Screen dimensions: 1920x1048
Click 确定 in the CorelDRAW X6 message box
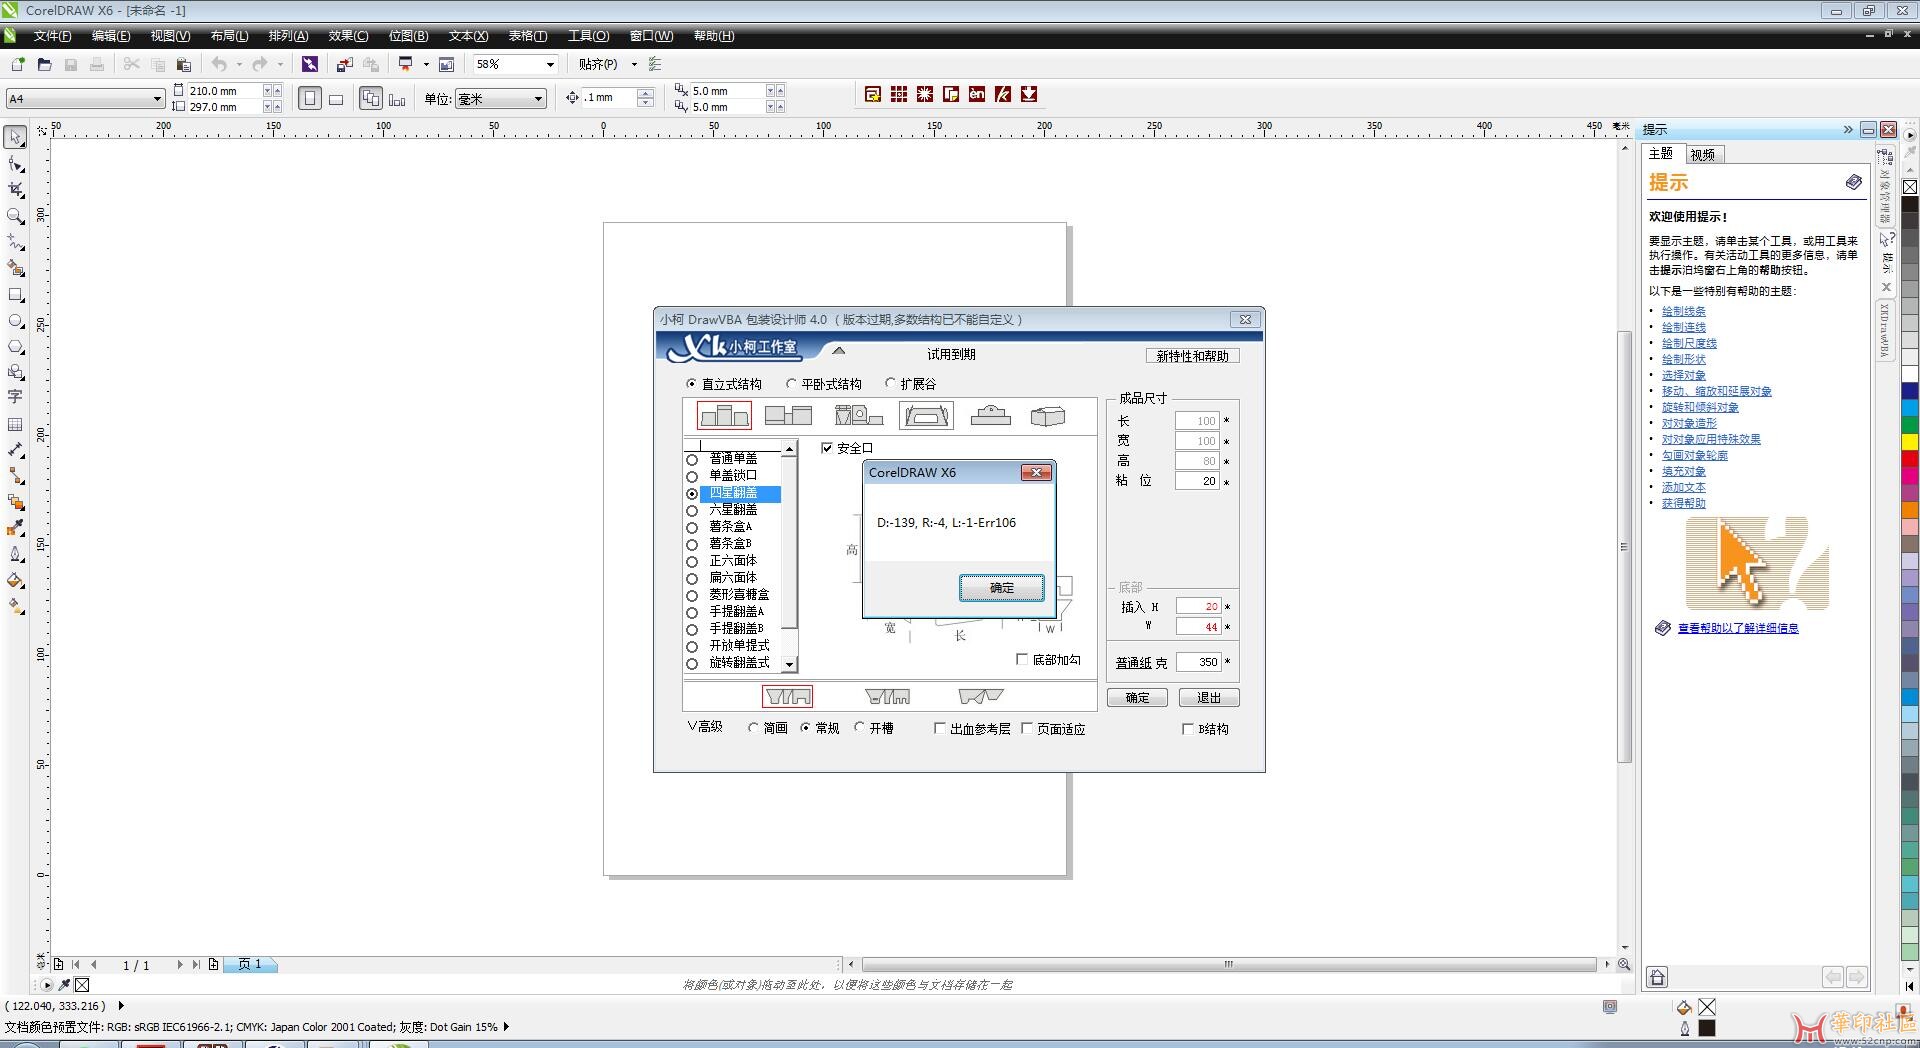(1001, 588)
